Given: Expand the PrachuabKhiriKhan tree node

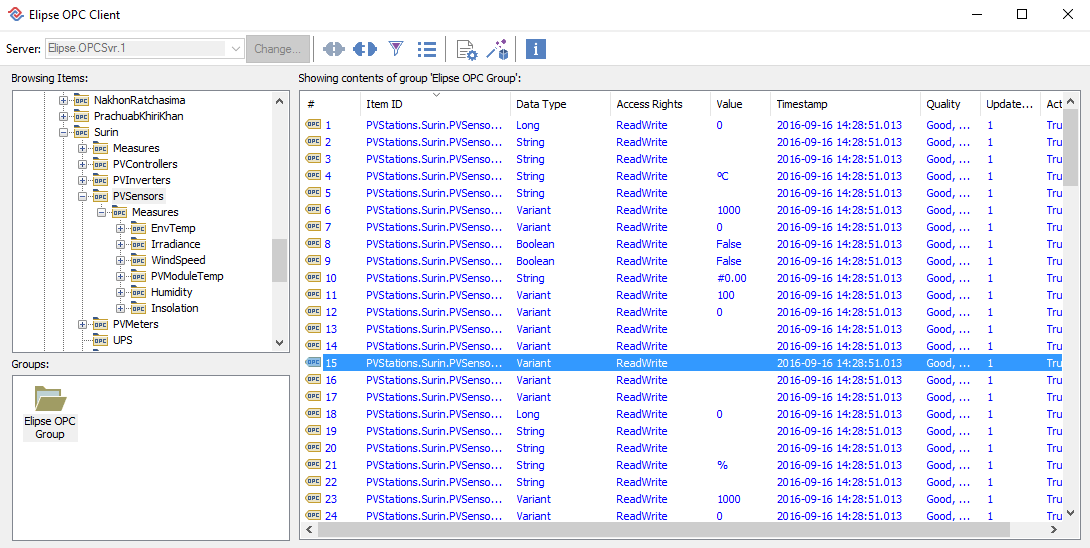Looking at the screenshot, I should [x=64, y=116].
